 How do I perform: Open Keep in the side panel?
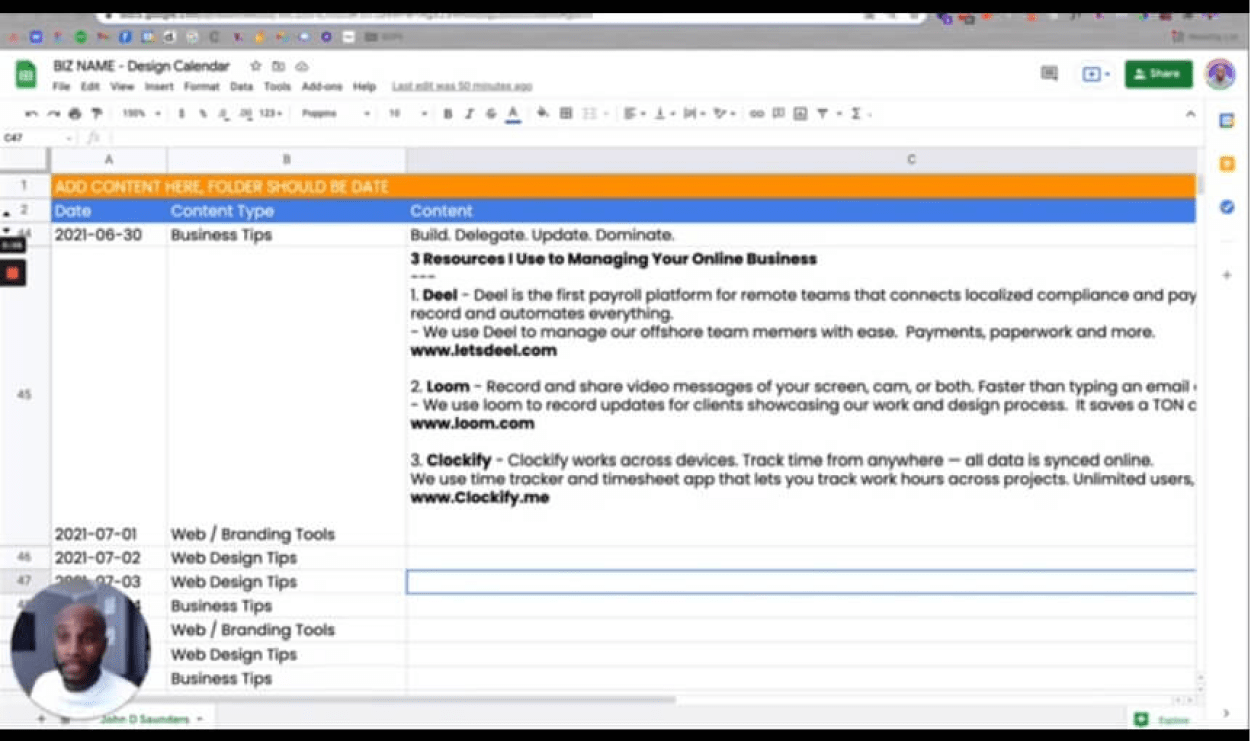tap(1226, 163)
